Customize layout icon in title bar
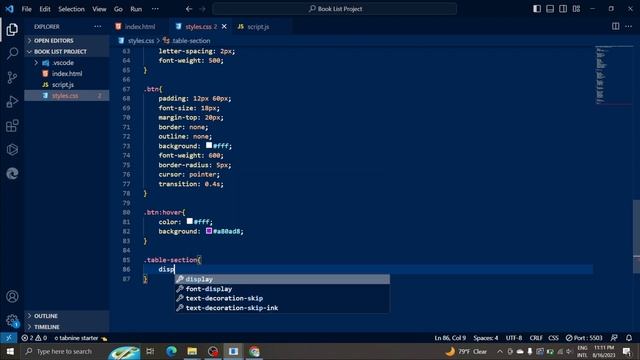The image size is (640, 360). point(576,9)
